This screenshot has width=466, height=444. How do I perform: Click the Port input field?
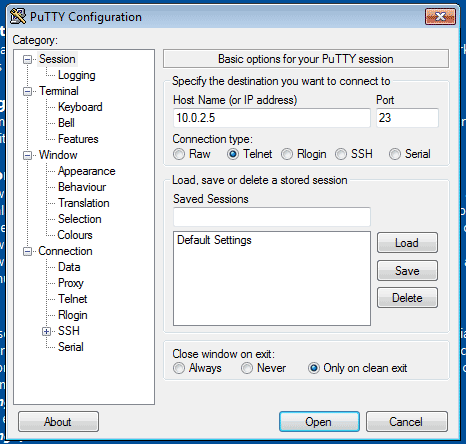407,118
